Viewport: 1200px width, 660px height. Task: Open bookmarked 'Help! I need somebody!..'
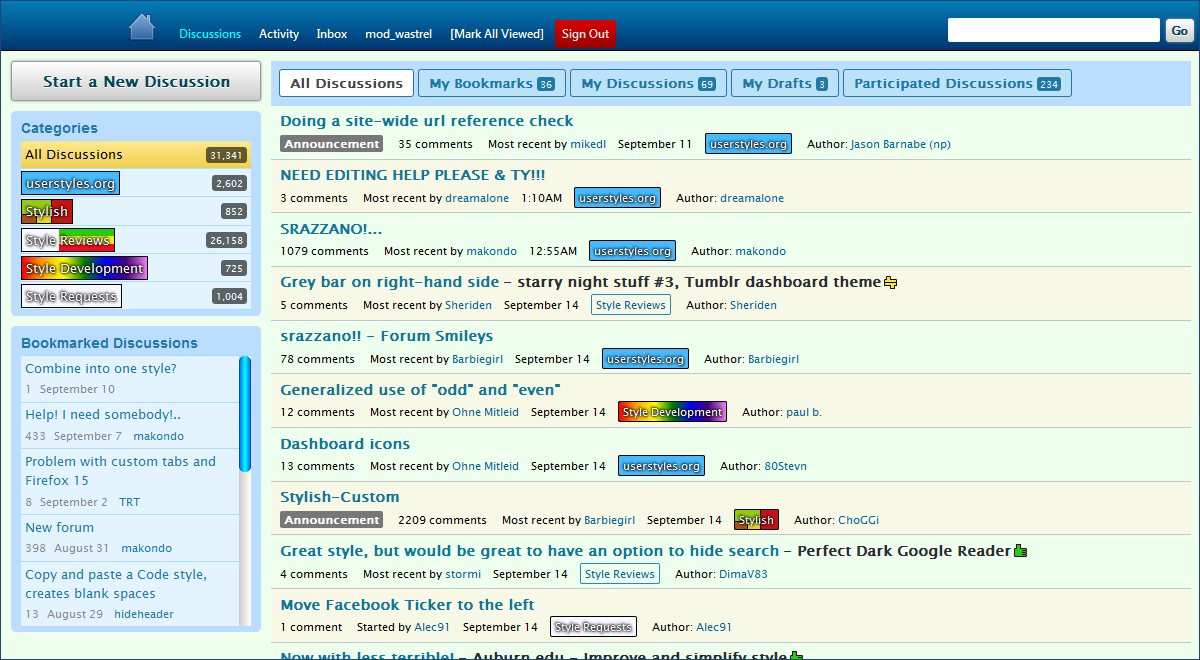tap(103, 415)
